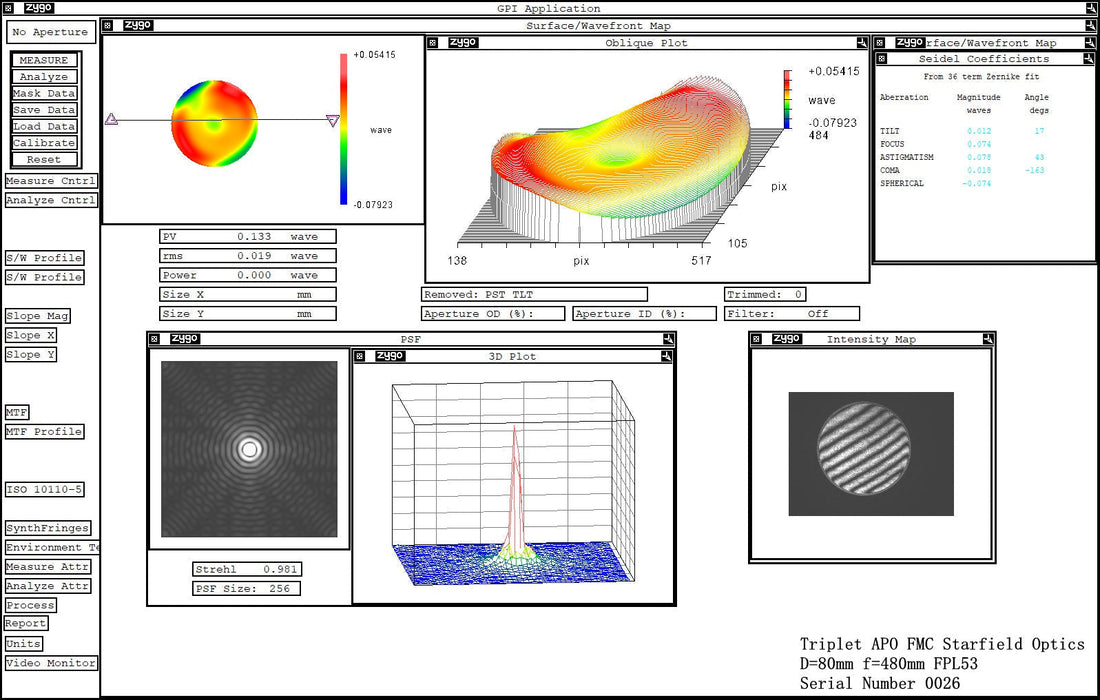Viewport: 1100px width, 700px height.
Task: Toggle the Filter: Off field
Action: (x=791, y=314)
